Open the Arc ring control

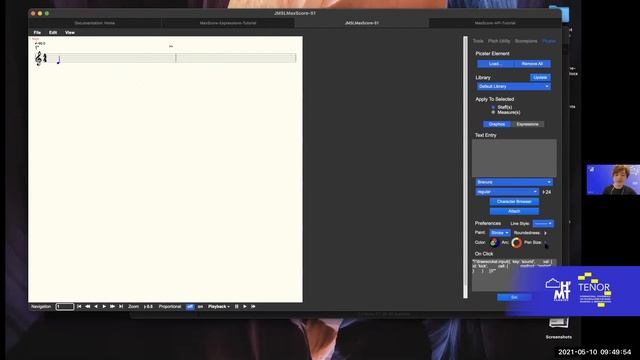point(516,243)
